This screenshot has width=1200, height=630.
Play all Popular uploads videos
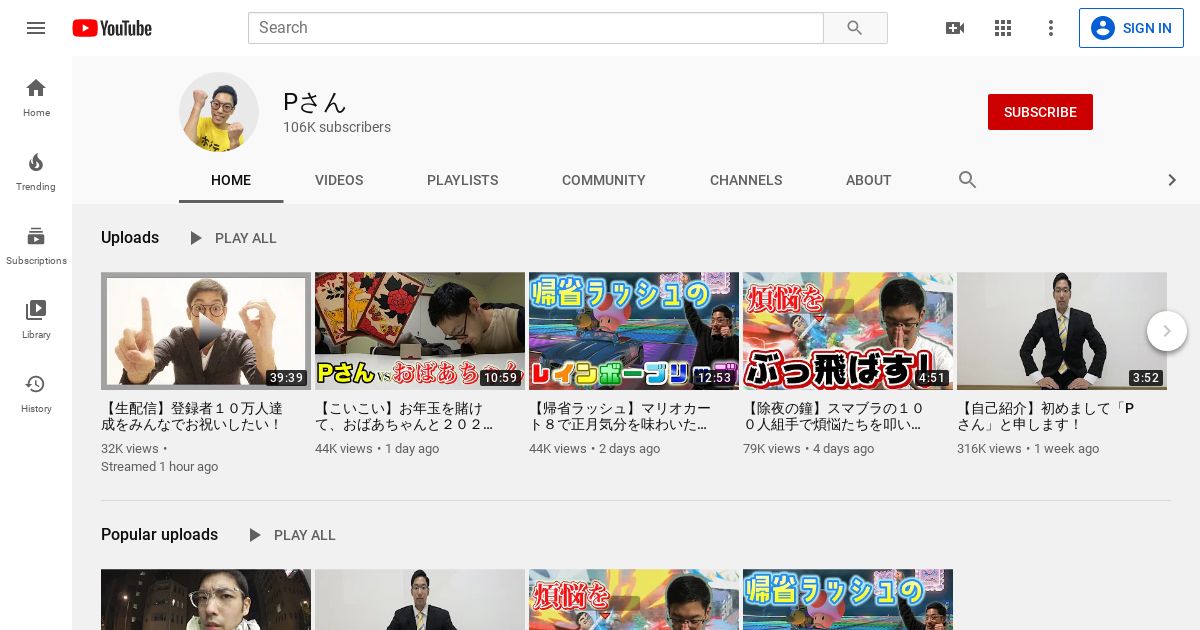[x=291, y=535]
